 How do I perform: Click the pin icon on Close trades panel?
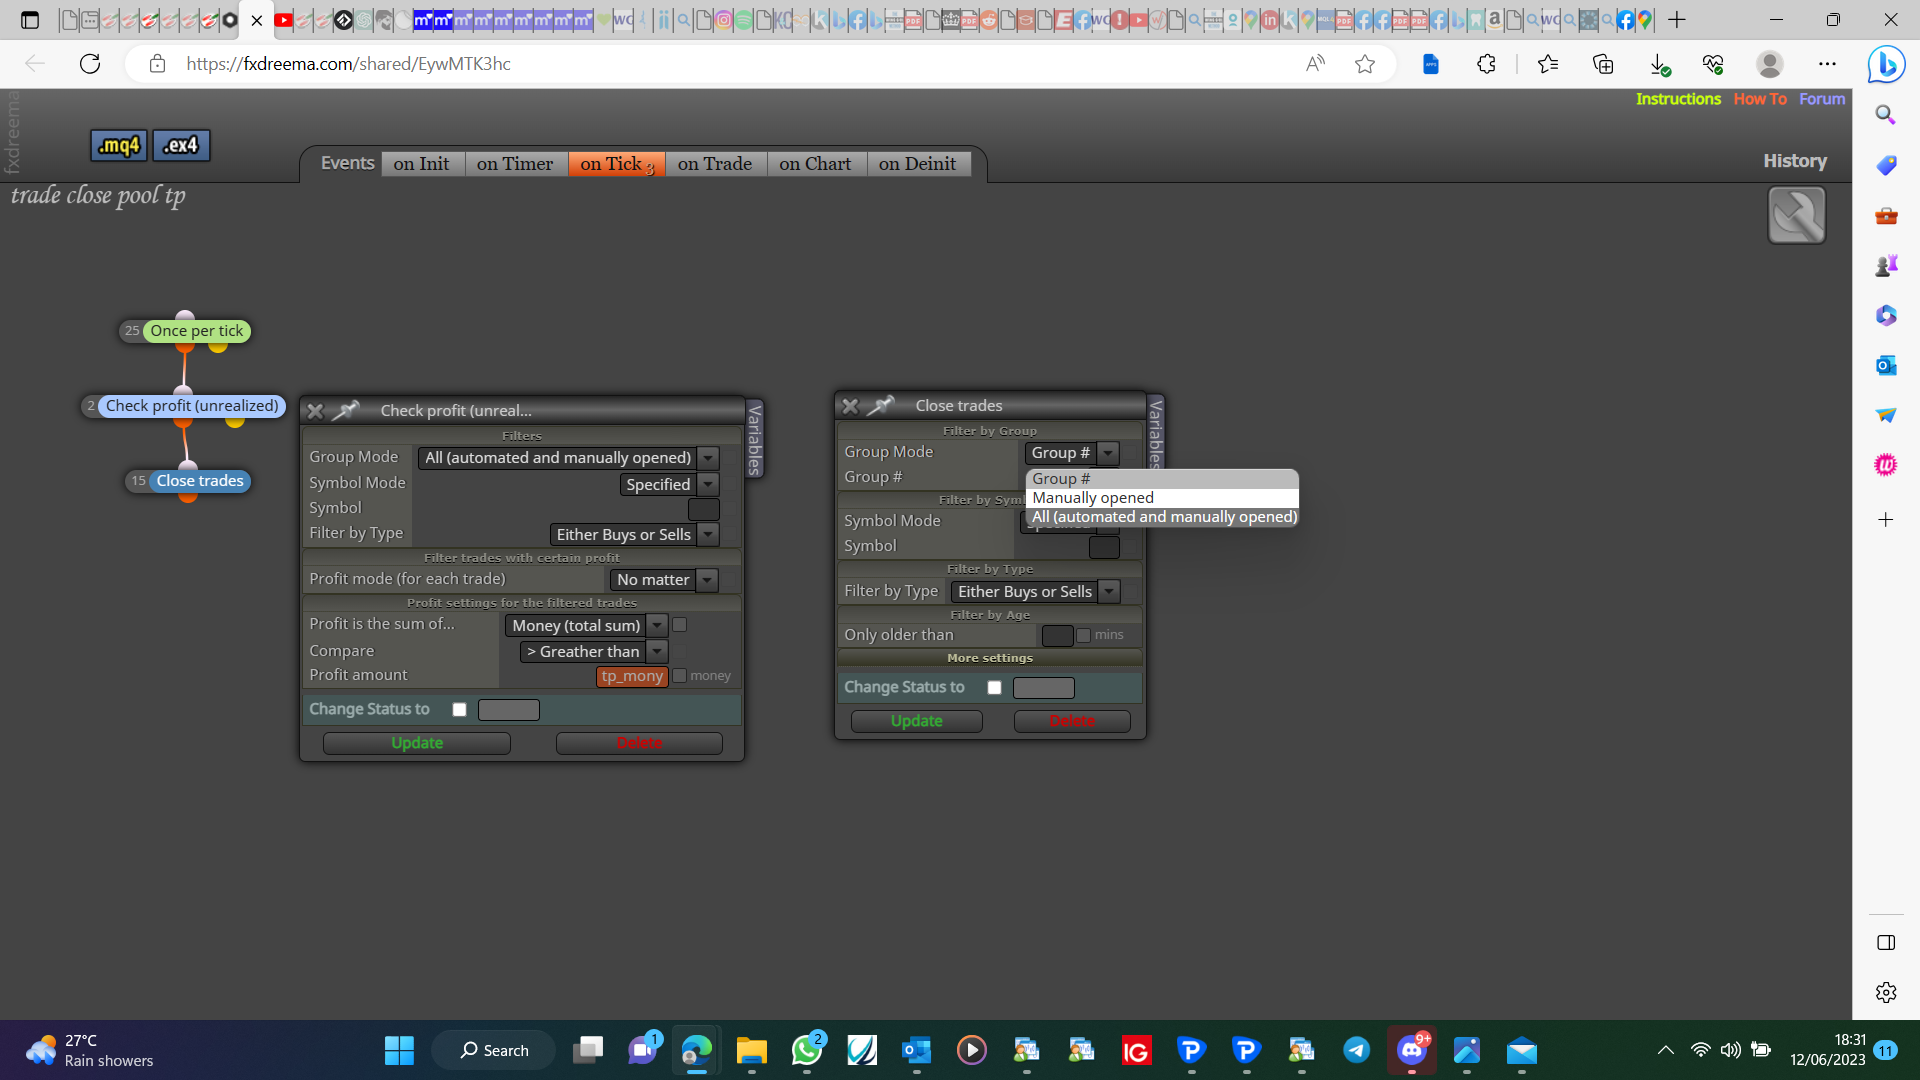881,405
